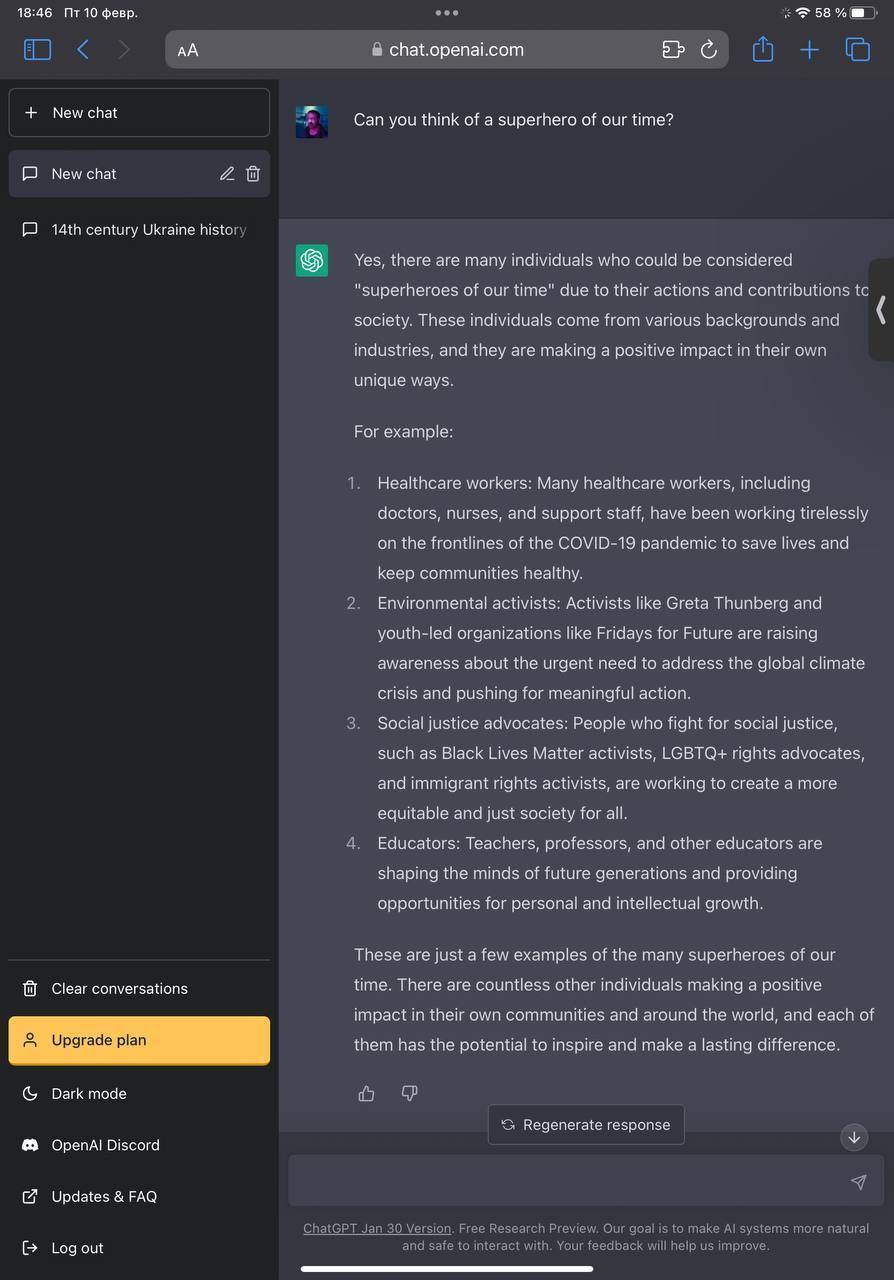Tap the thumbs up icon under response
Viewport: 894px width, 1280px height.
(366, 1094)
